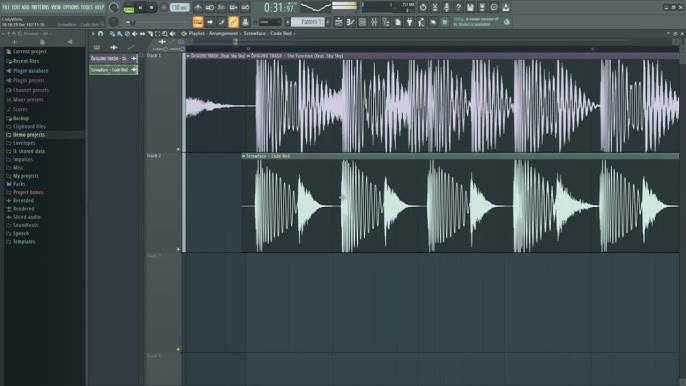Open the EDIT menu

(15, 7)
